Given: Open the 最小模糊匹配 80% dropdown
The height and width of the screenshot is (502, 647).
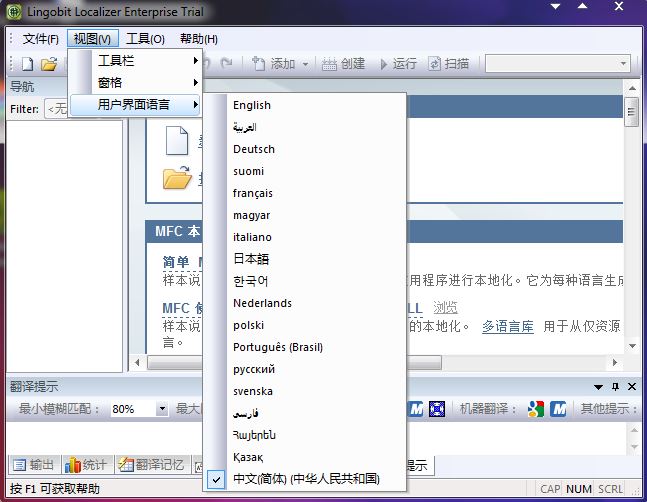Looking at the screenshot, I should pos(162,409).
